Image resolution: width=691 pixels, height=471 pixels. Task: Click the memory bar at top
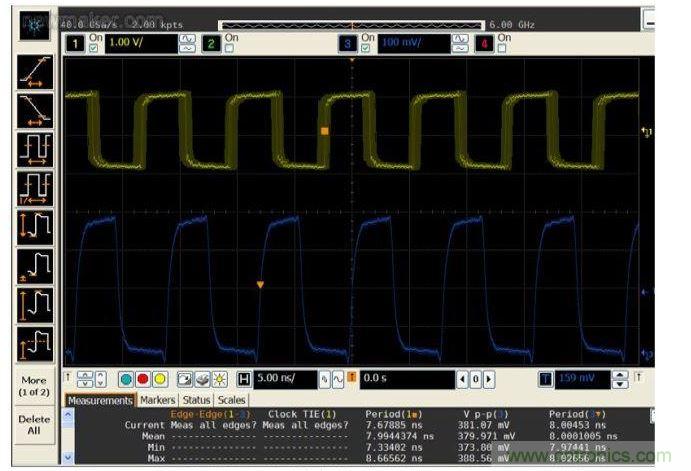pyautogui.click(x=351, y=23)
